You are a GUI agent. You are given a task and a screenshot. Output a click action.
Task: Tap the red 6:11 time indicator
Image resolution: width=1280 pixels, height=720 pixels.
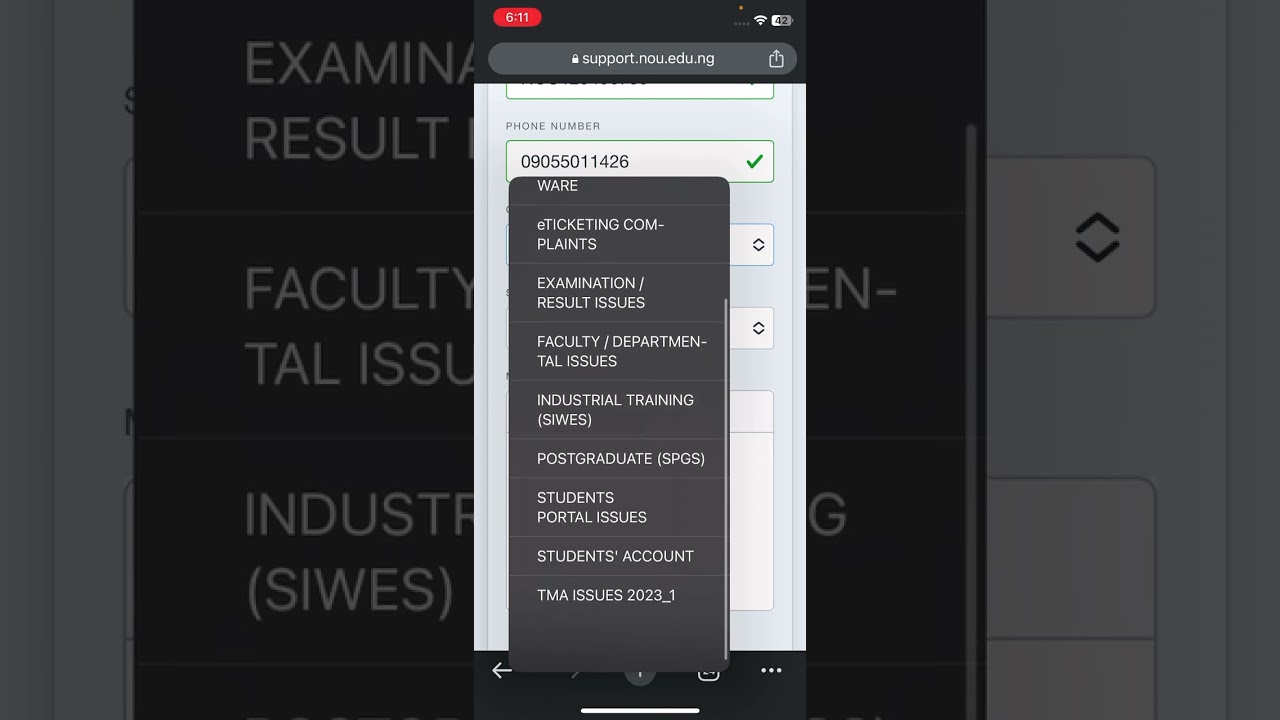coord(517,17)
